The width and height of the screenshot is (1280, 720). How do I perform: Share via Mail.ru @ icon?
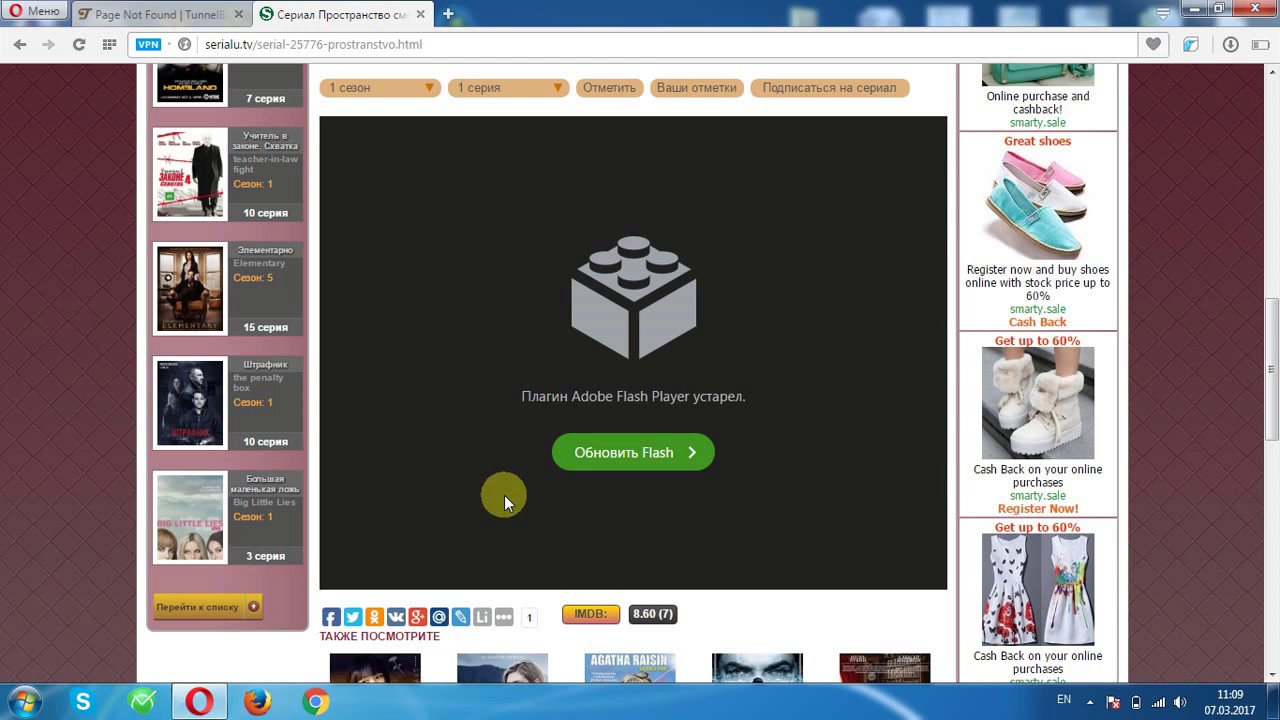(x=439, y=617)
